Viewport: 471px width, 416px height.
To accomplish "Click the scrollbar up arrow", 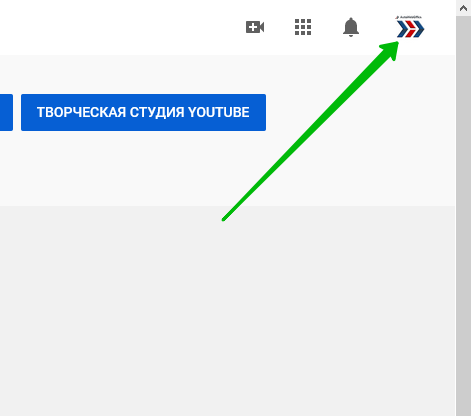I will [x=463, y=8].
